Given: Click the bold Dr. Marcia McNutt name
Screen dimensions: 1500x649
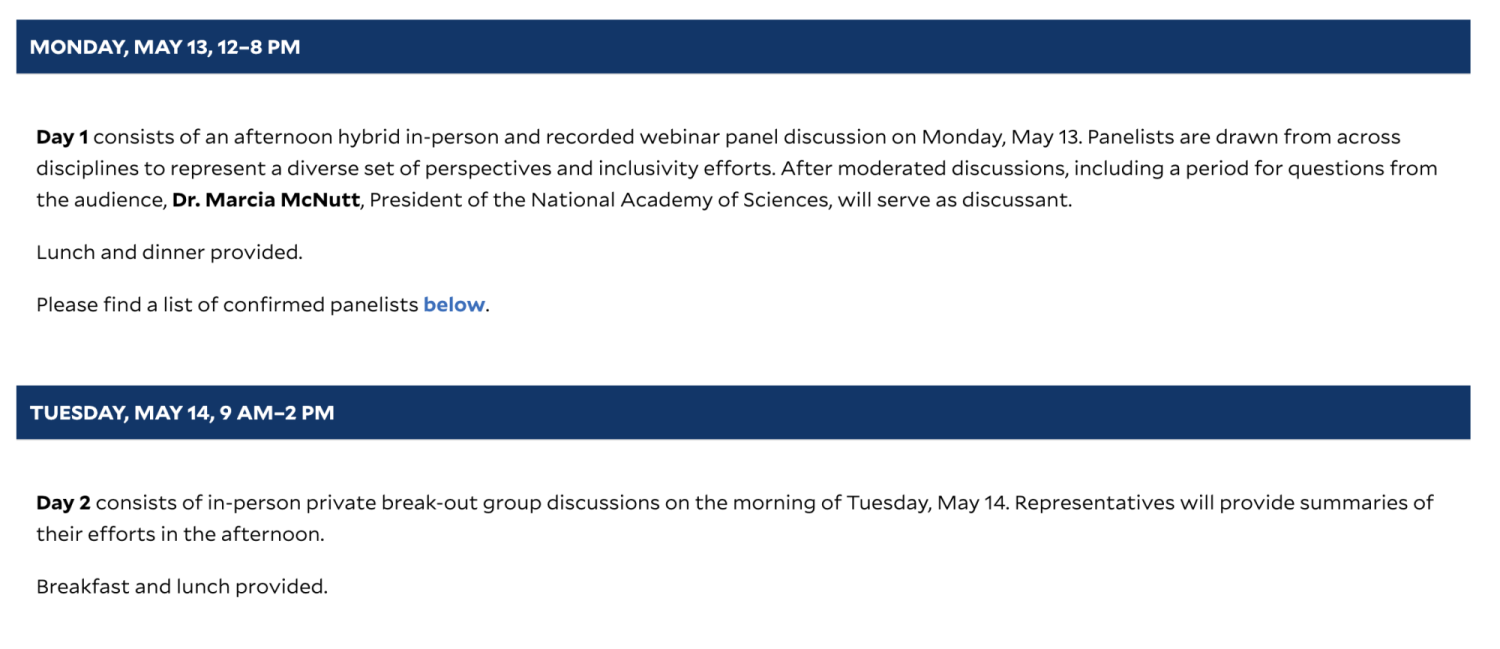Looking at the screenshot, I should pyautogui.click(x=265, y=200).
